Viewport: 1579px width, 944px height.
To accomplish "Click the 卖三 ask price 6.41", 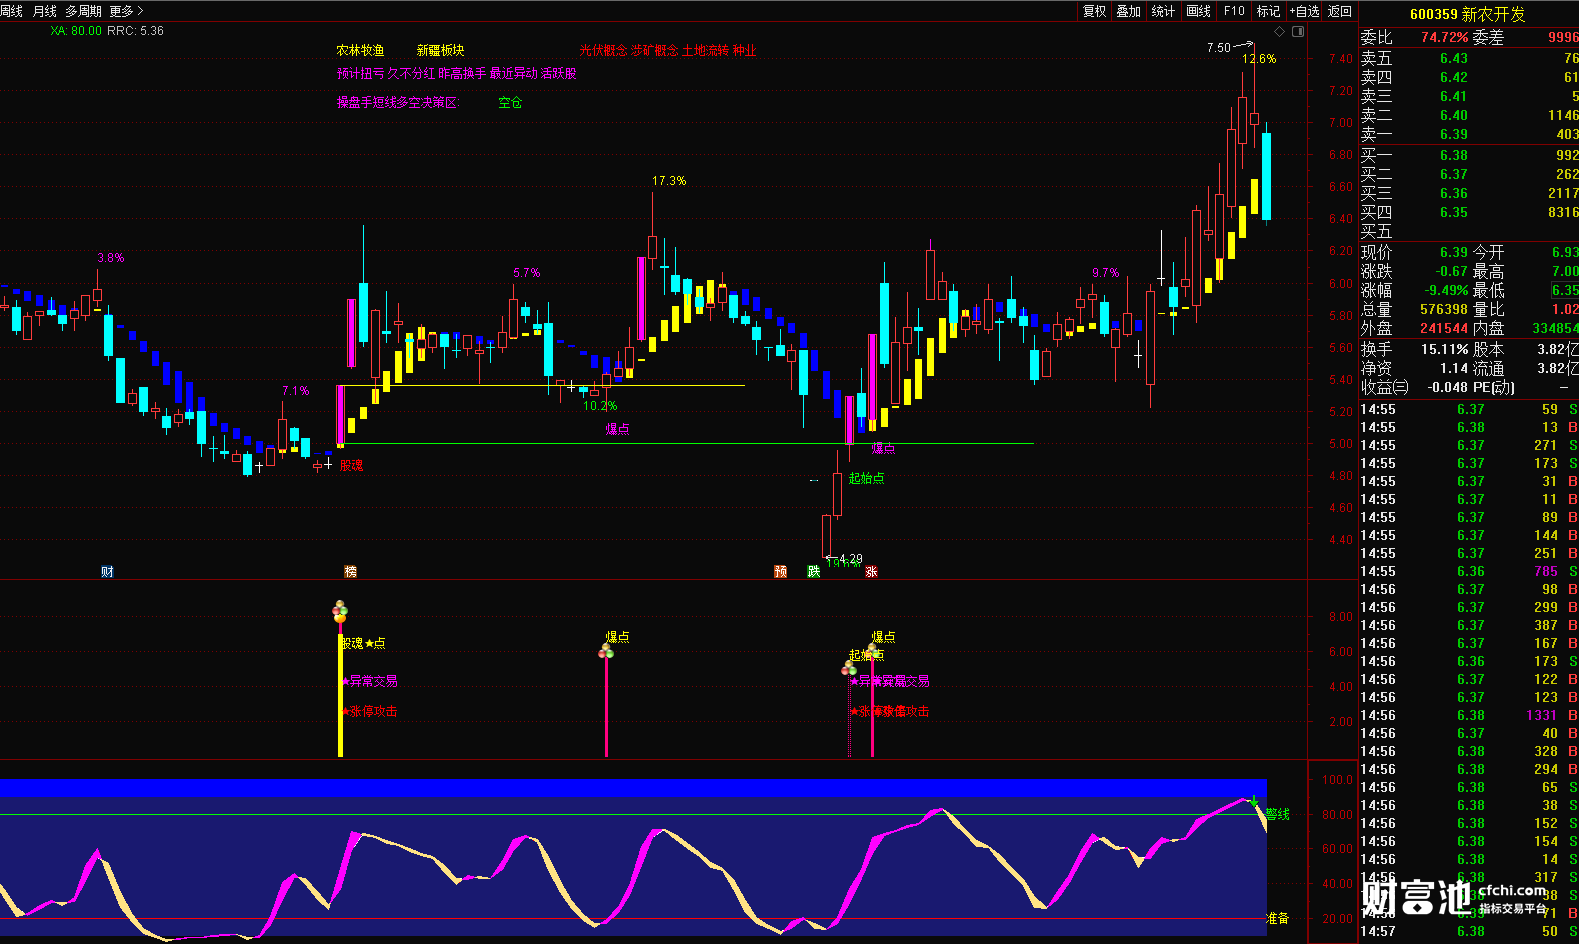I will click(x=1454, y=96).
